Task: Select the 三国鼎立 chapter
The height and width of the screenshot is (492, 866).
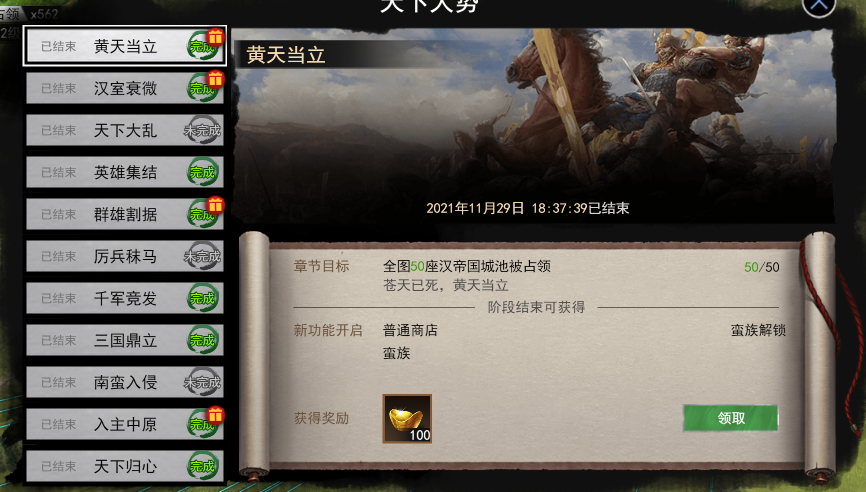Action: pos(125,340)
